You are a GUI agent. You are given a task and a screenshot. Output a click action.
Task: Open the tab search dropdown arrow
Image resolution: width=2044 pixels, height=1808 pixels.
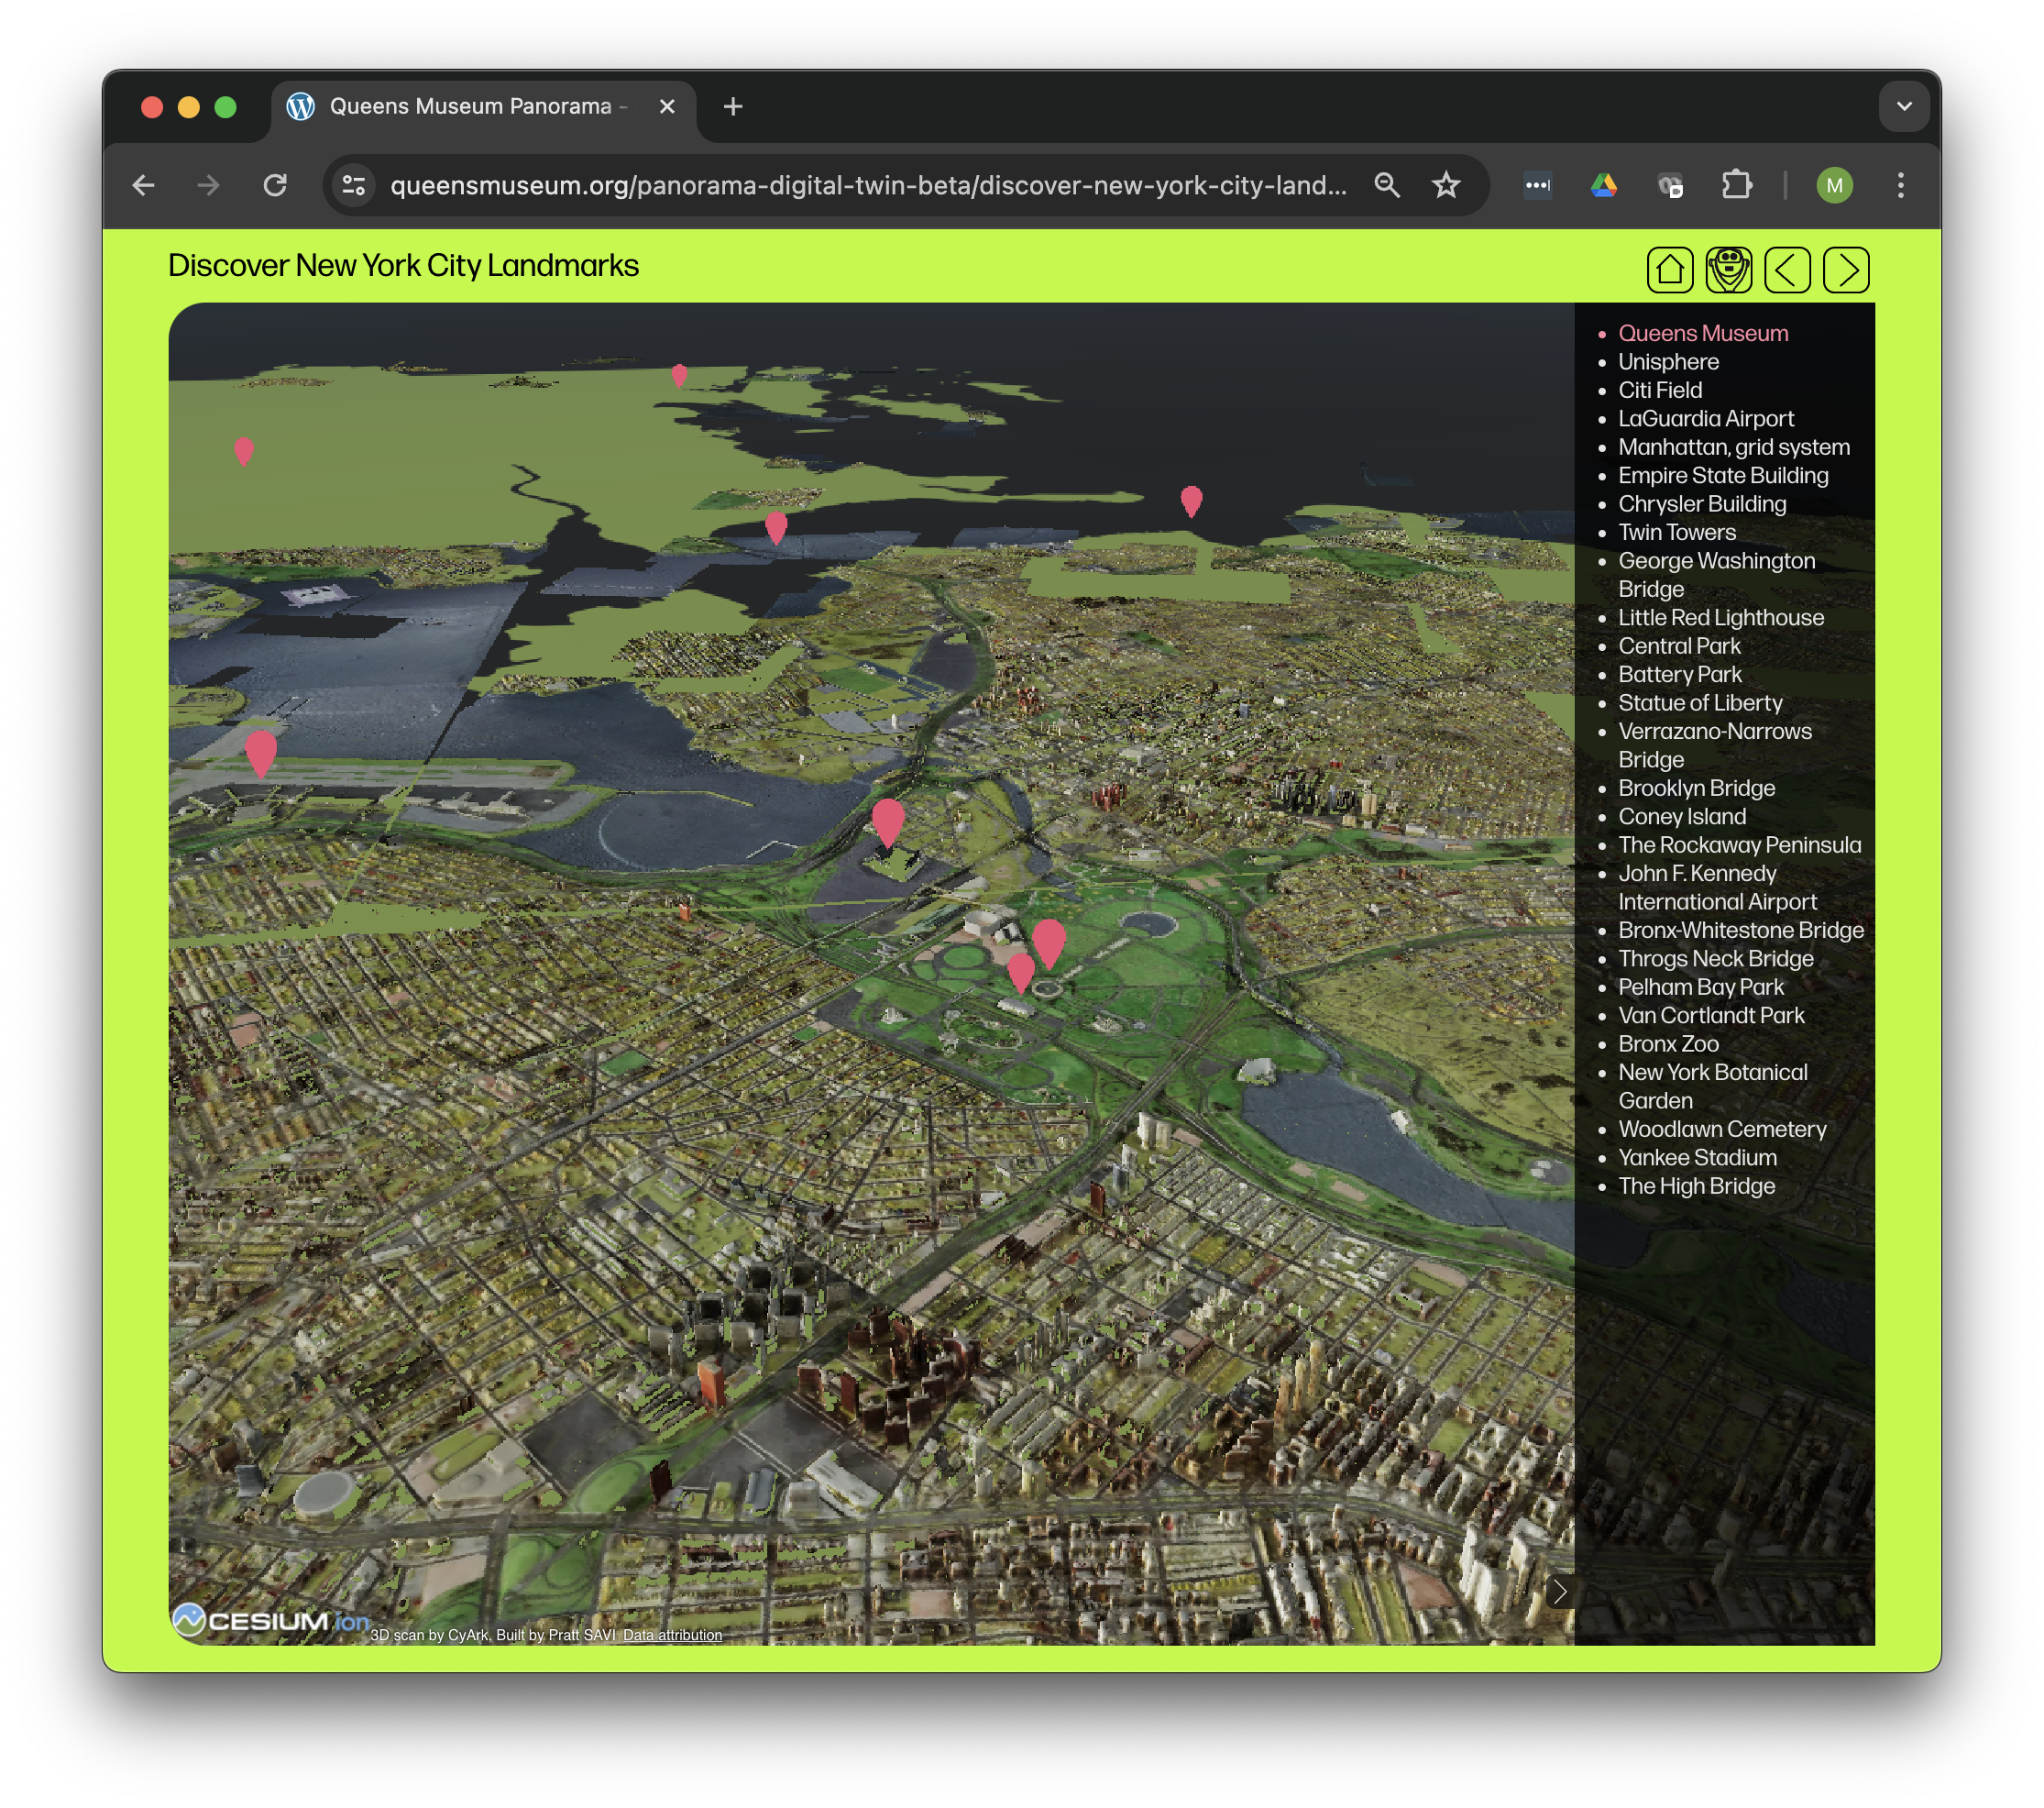coord(1904,106)
